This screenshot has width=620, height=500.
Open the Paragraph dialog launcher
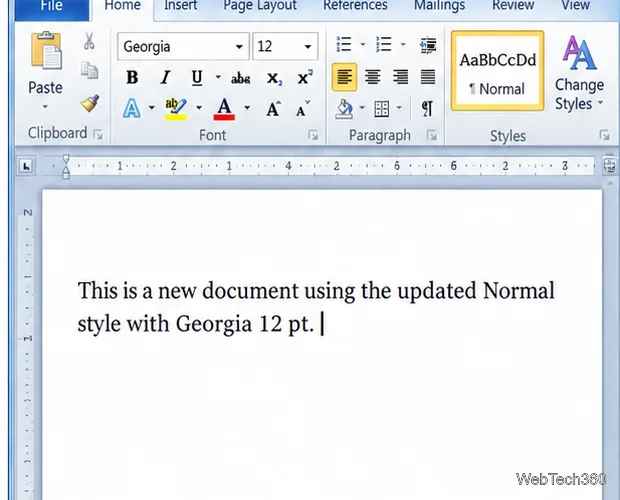point(431,135)
